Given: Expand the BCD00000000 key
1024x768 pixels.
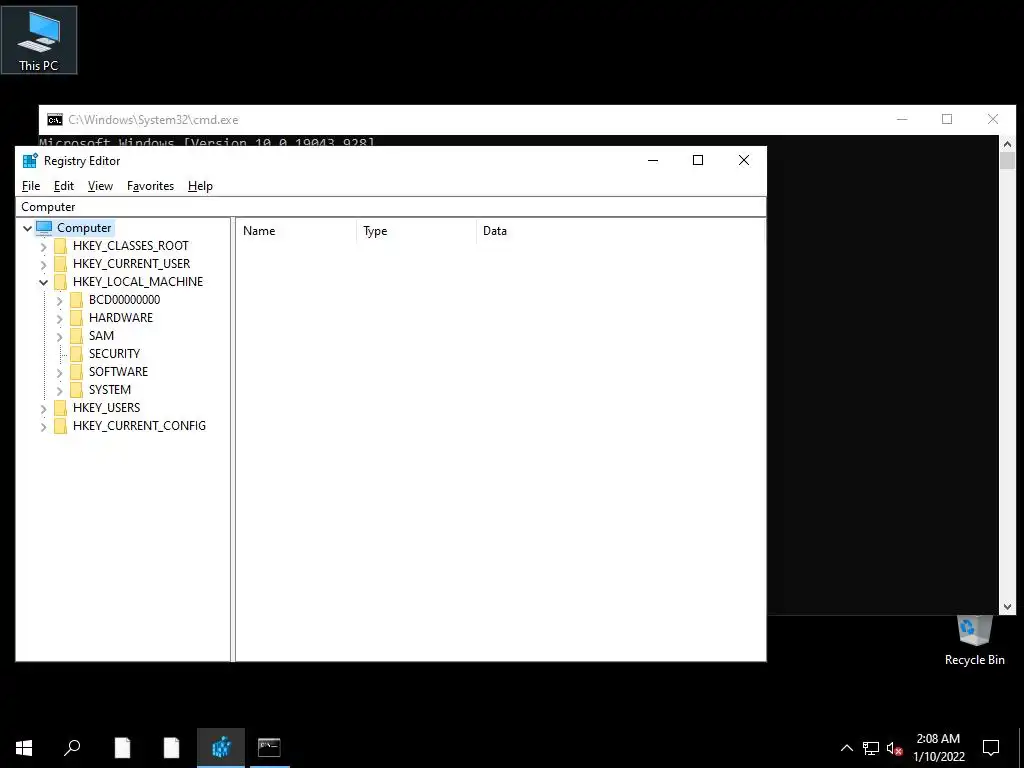Looking at the screenshot, I should pos(59,300).
